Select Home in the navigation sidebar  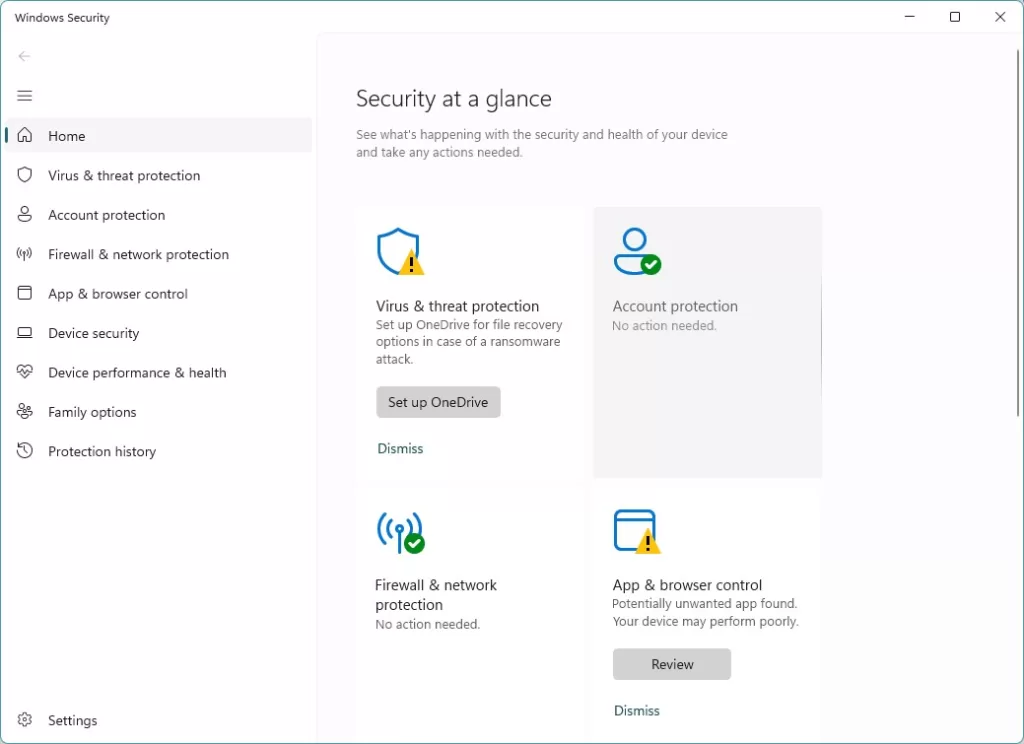[x=159, y=135]
